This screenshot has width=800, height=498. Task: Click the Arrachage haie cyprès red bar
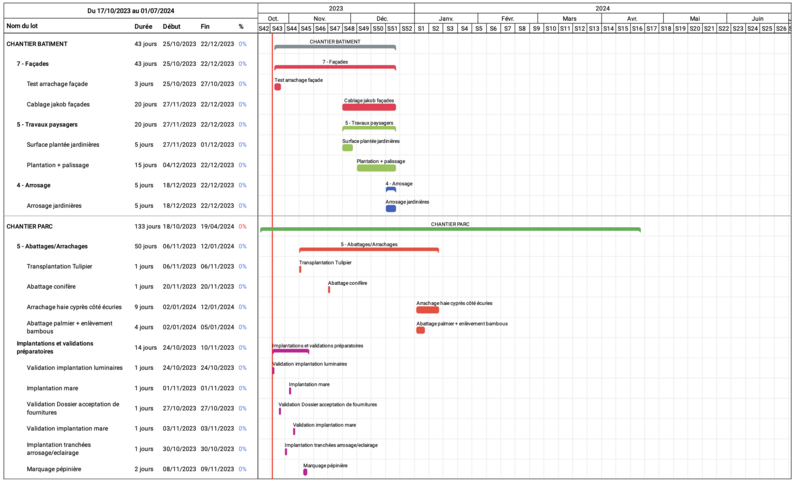click(427, 310)
